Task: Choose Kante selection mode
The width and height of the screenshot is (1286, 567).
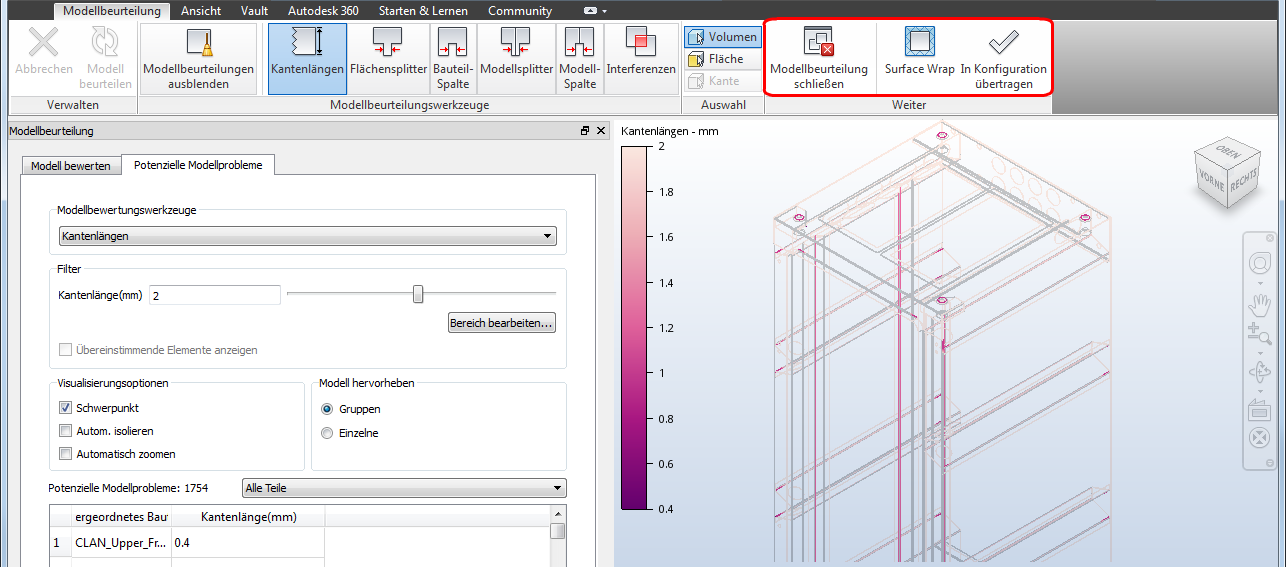Action: (723, 81)
